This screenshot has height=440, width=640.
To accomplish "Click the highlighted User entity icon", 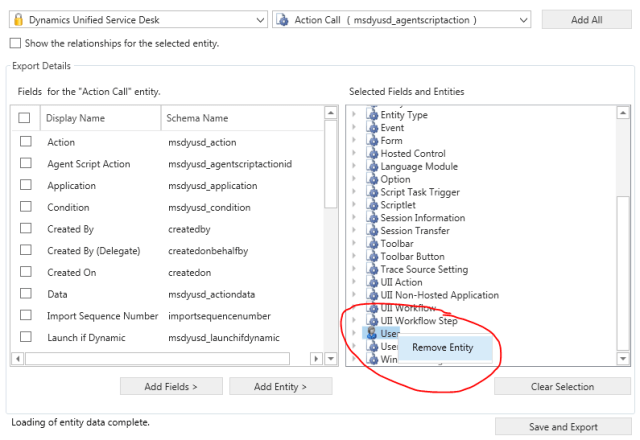I will click(x=371, y=333).
